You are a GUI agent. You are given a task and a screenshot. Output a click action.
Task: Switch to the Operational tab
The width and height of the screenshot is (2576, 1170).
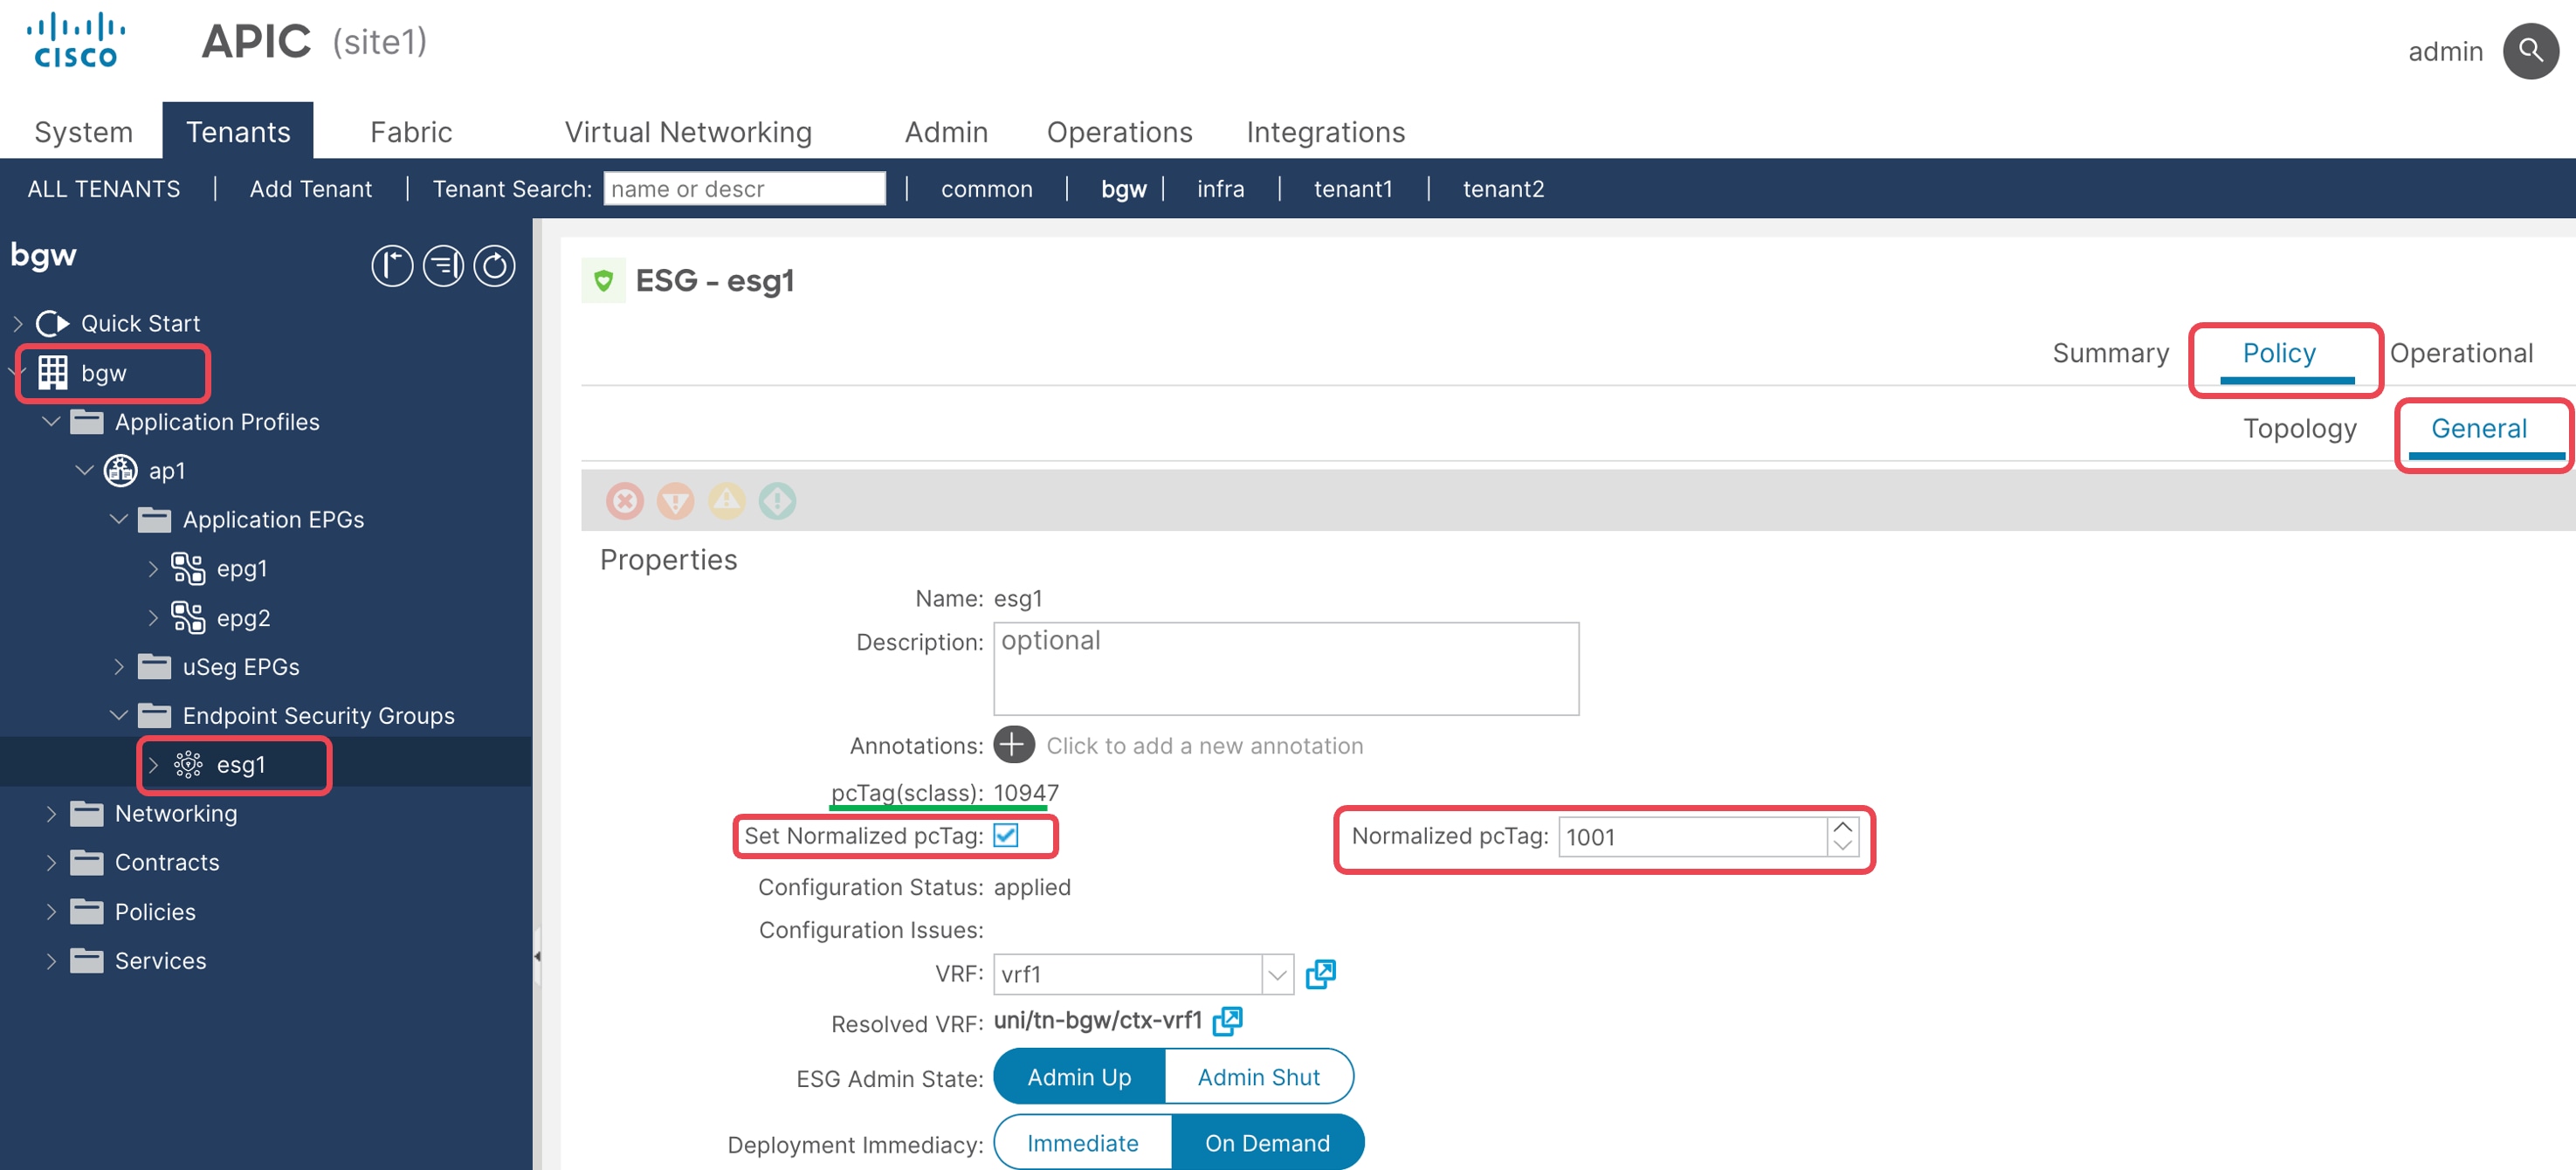(x=2460, y=353)
